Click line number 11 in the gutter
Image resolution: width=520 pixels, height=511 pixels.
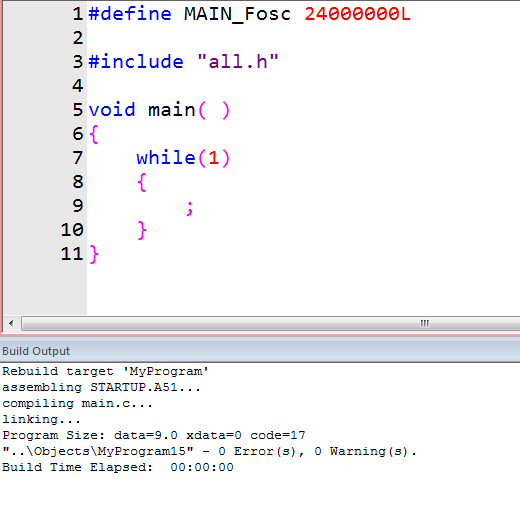coord(72,254)
